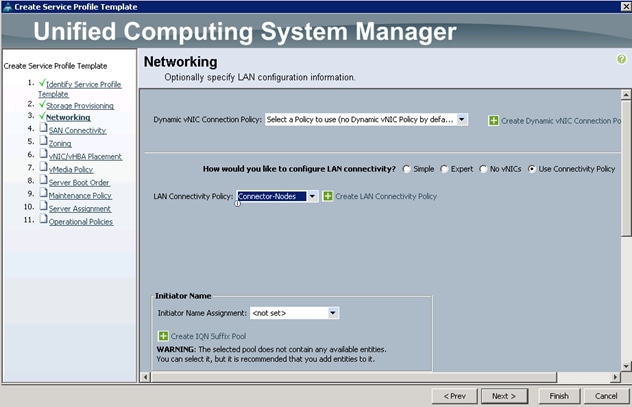Click the Create LAN Connectivity Policy link
Image resolution: width=632 pixels, height=407 pixels.
386,196
